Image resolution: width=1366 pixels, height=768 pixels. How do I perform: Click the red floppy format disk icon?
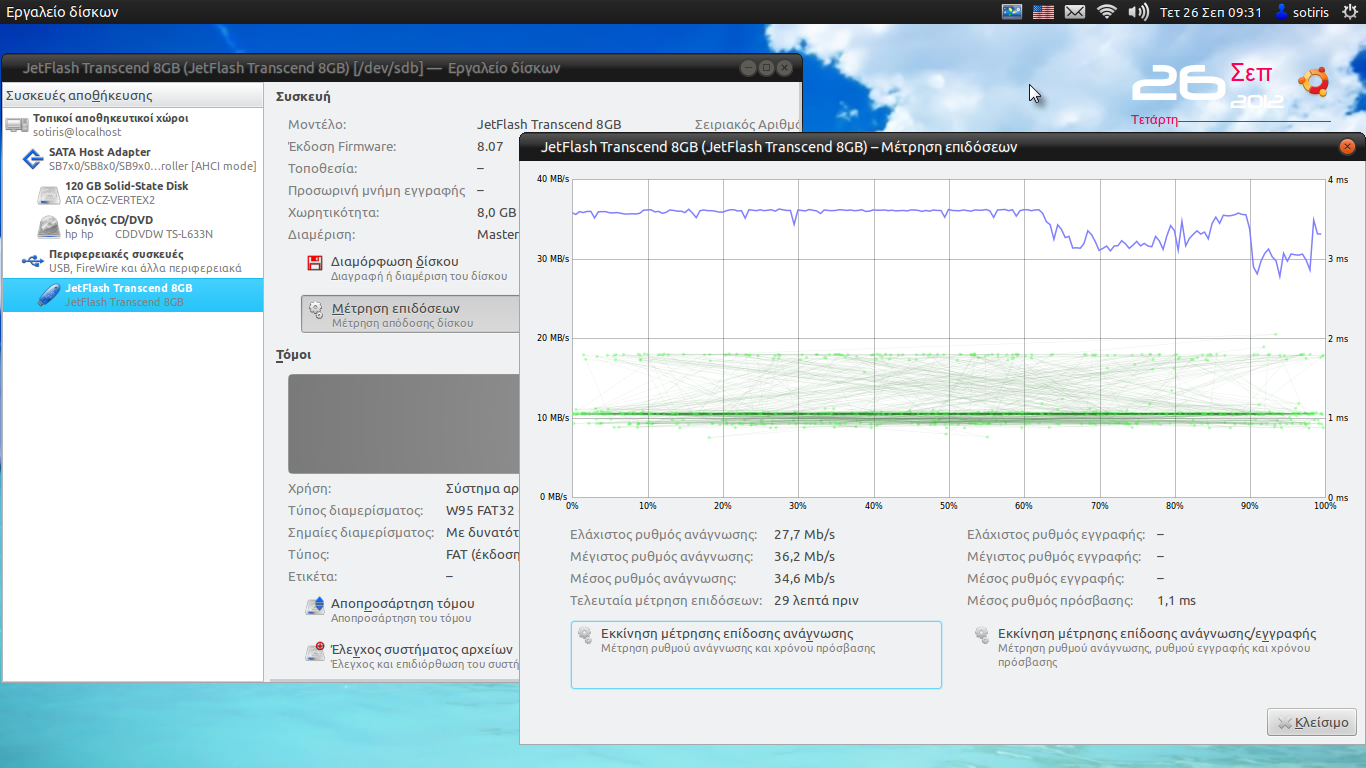[315, 264]
